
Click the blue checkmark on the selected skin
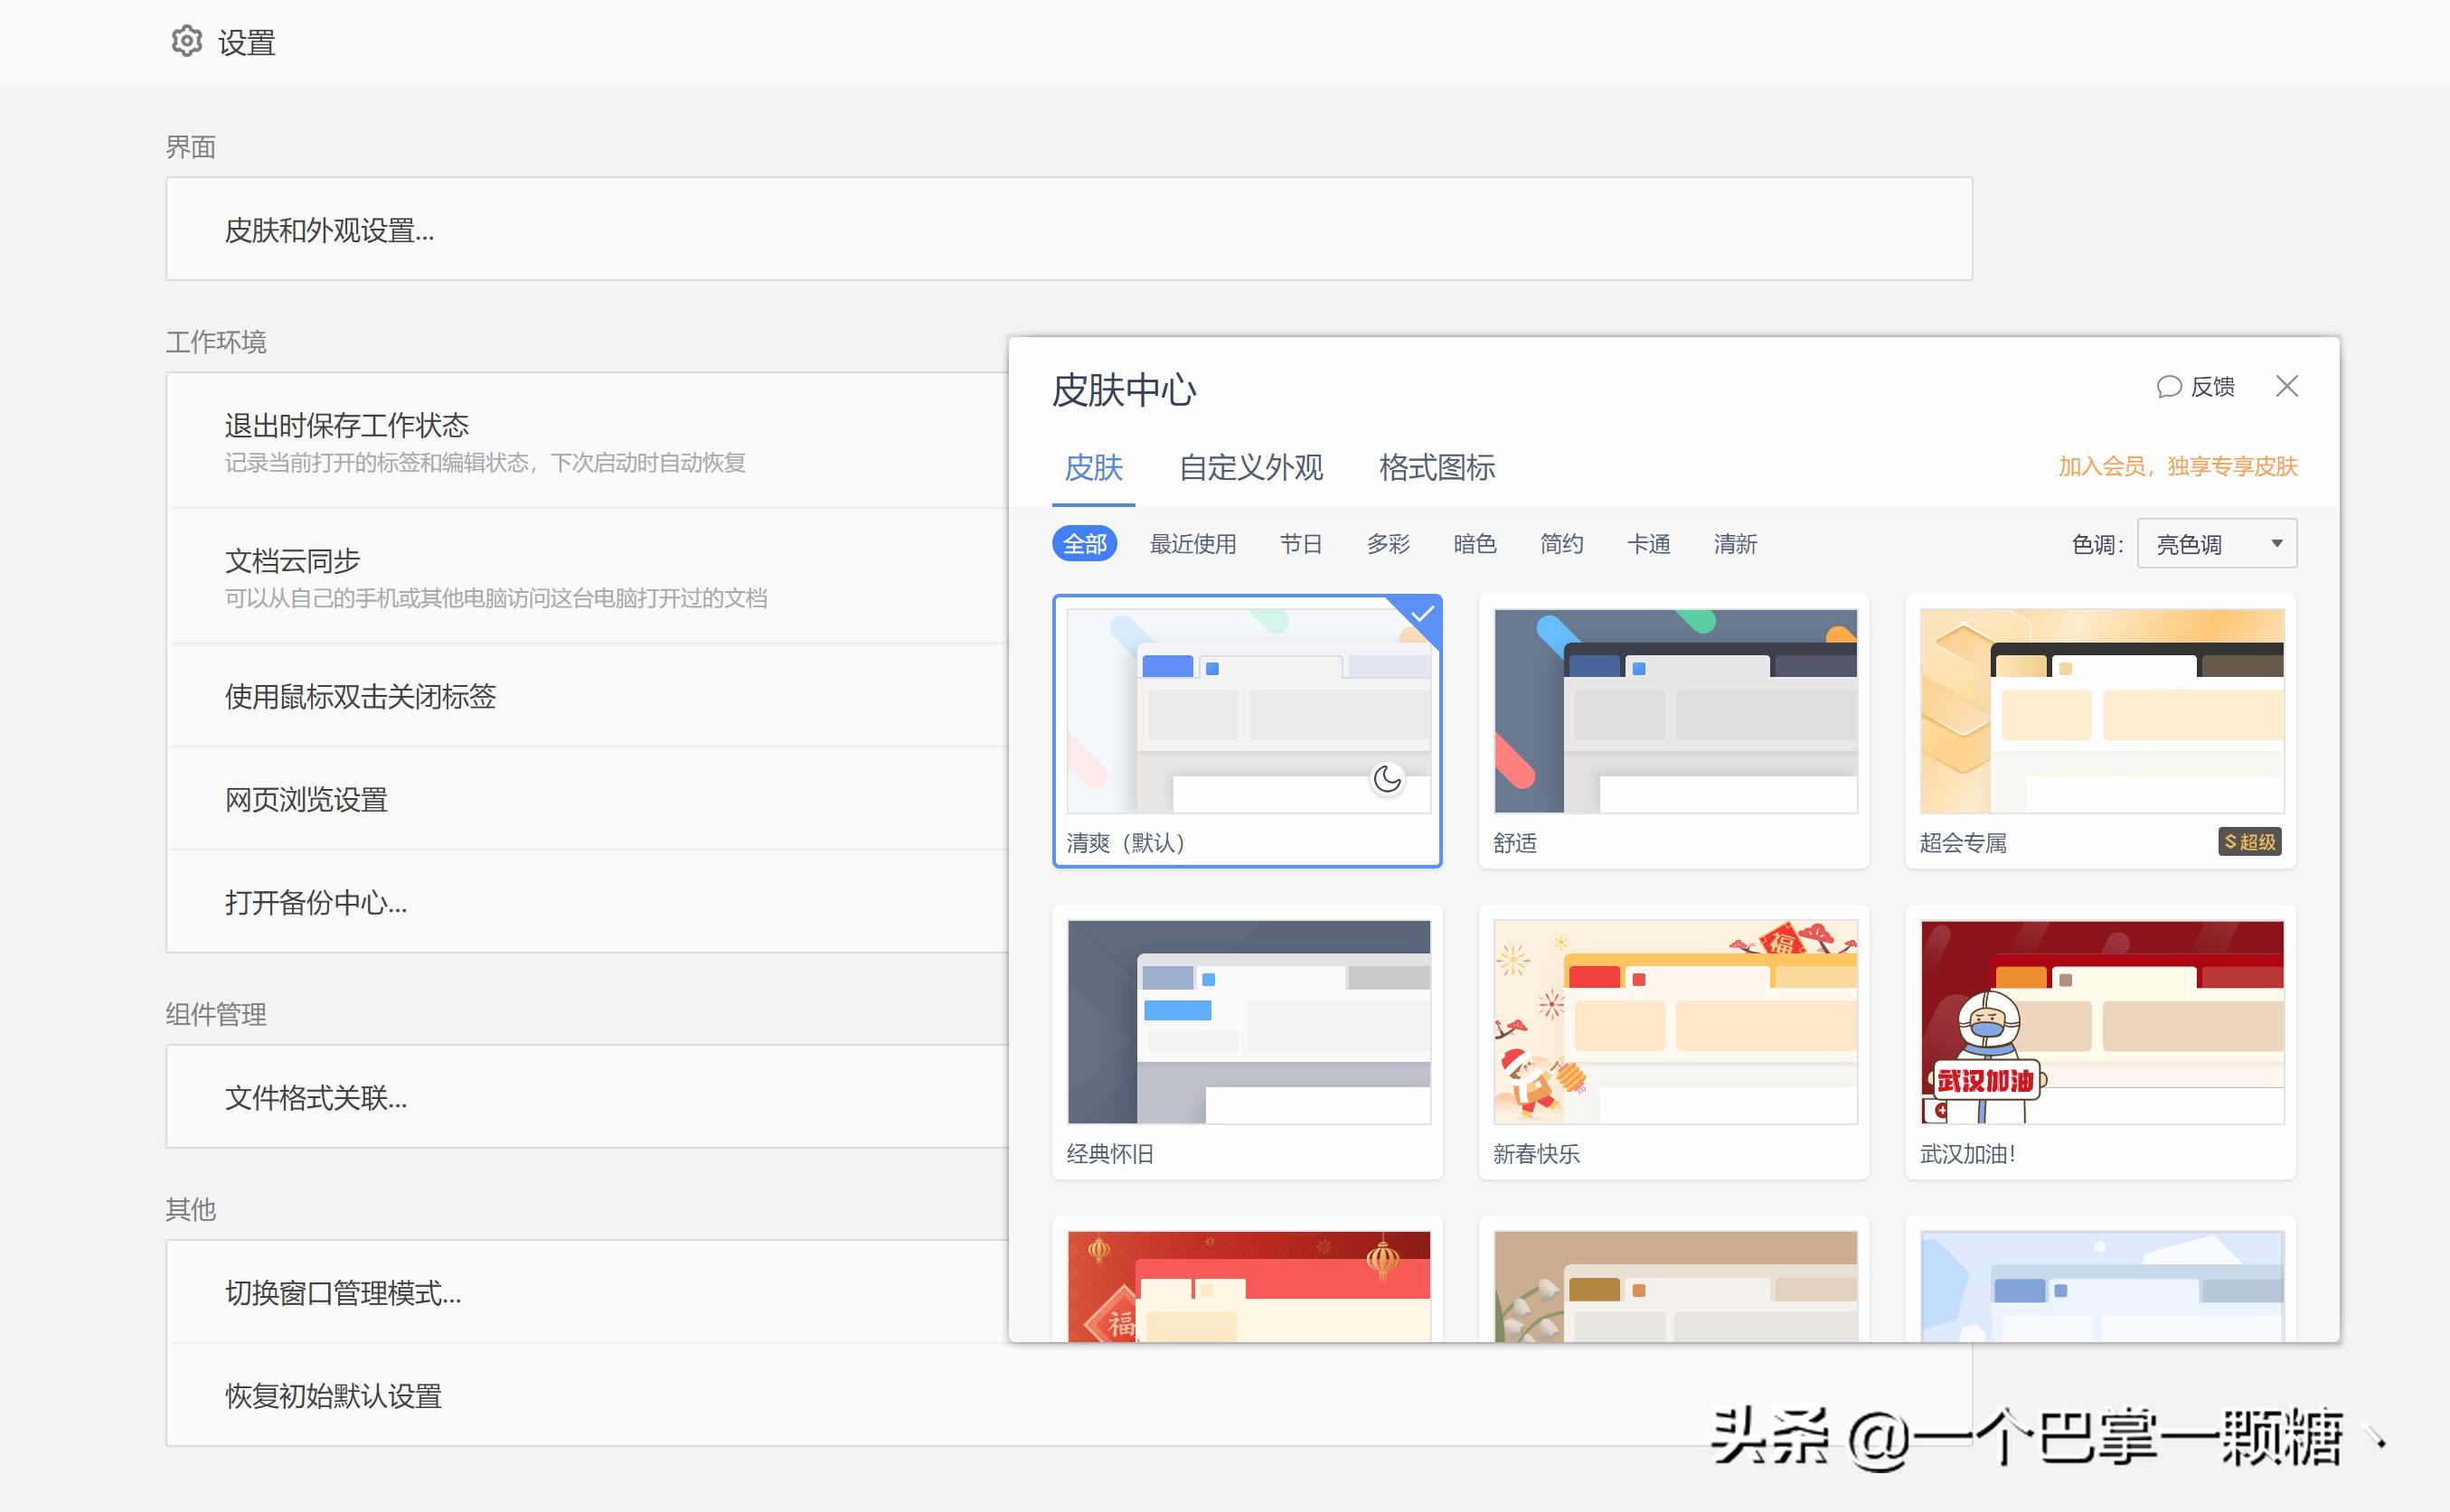click(1421, 615)
